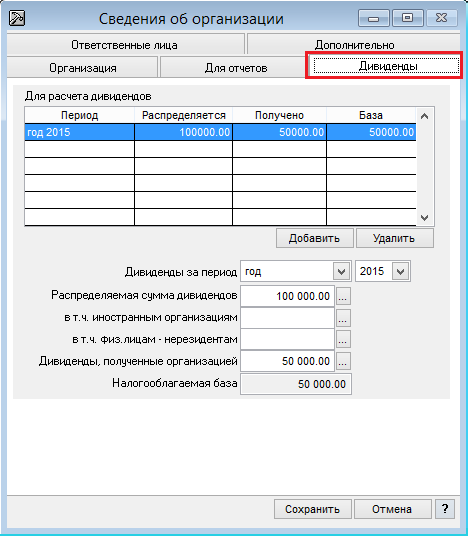Select the год 2015 table row
The width and height of the screenshot is (468, 536).
pyautogui.click(x=220, y=132)
